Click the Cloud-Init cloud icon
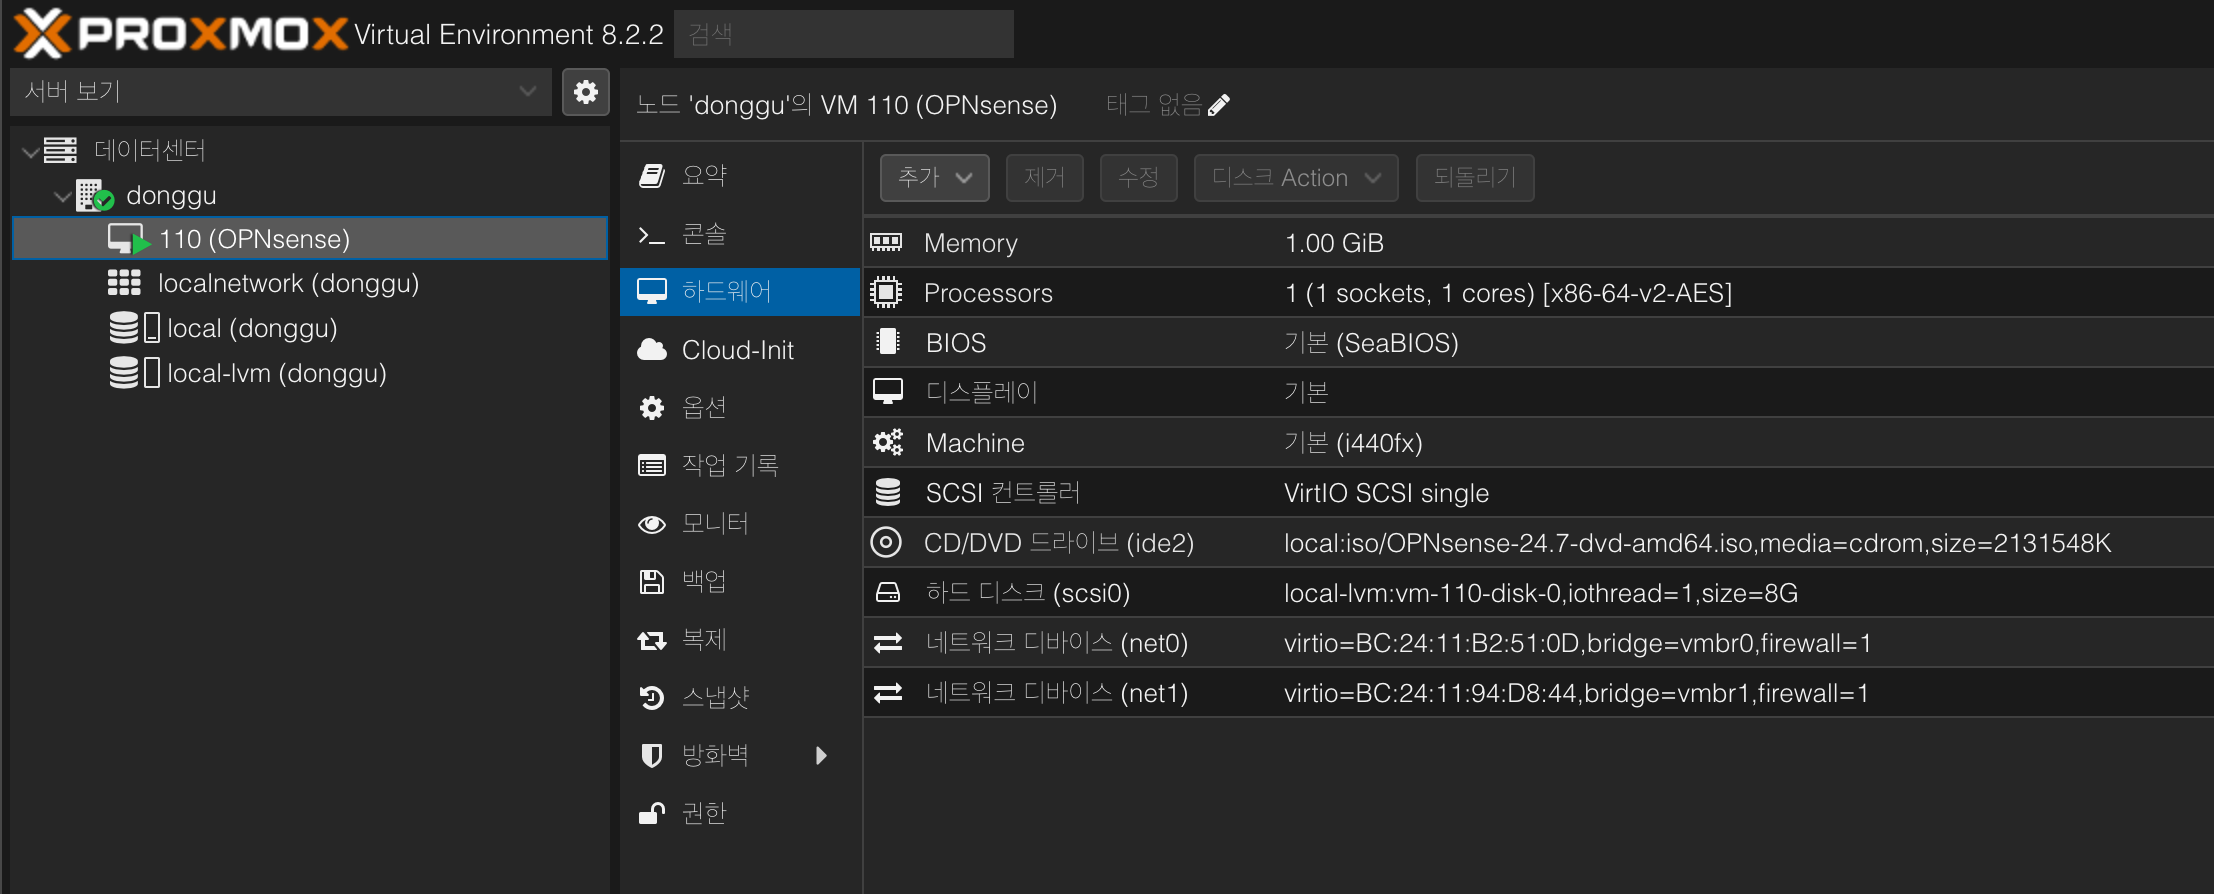This screenshot has height=894, width=2214. point(652,350)
